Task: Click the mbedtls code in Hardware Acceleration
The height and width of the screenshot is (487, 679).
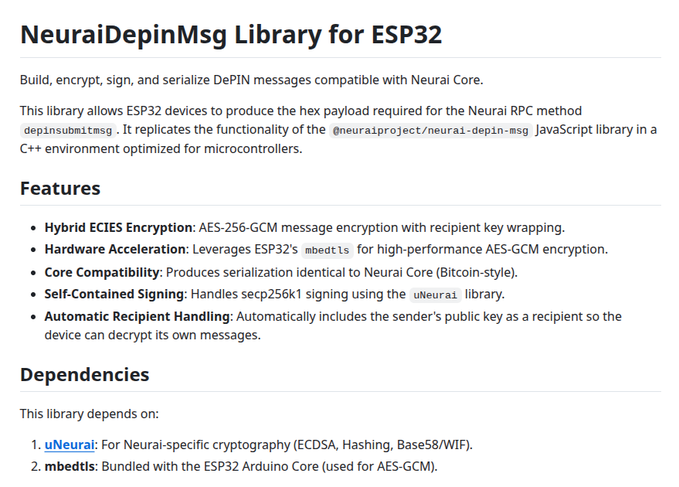Action: point(327,250)
